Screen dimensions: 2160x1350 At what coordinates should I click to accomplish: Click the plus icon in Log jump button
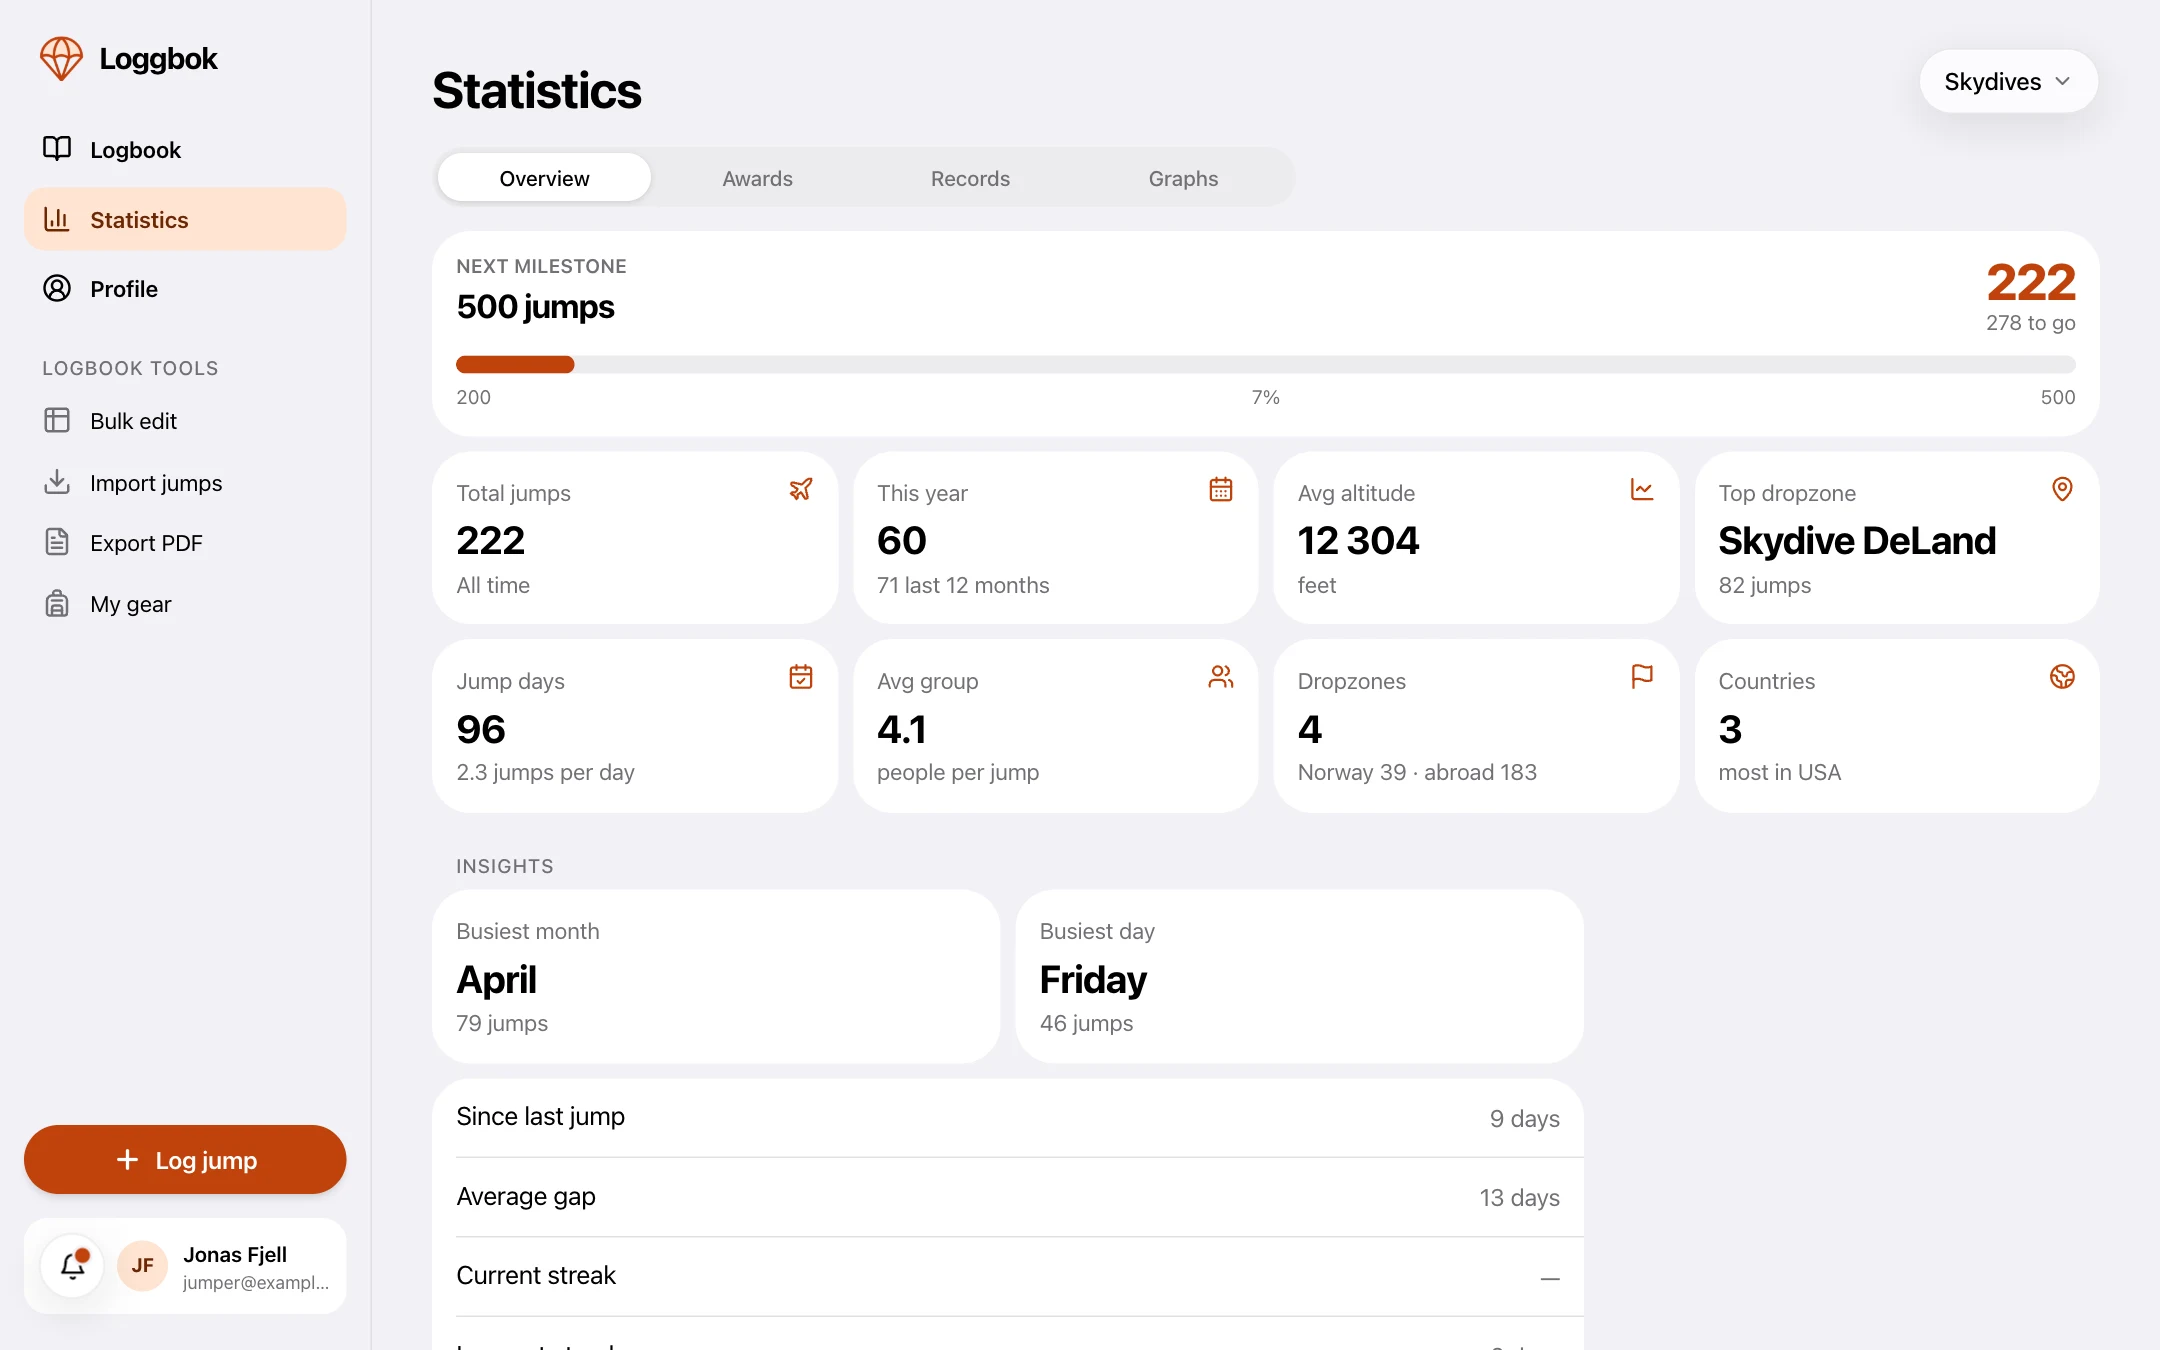tap(127, 1159)
